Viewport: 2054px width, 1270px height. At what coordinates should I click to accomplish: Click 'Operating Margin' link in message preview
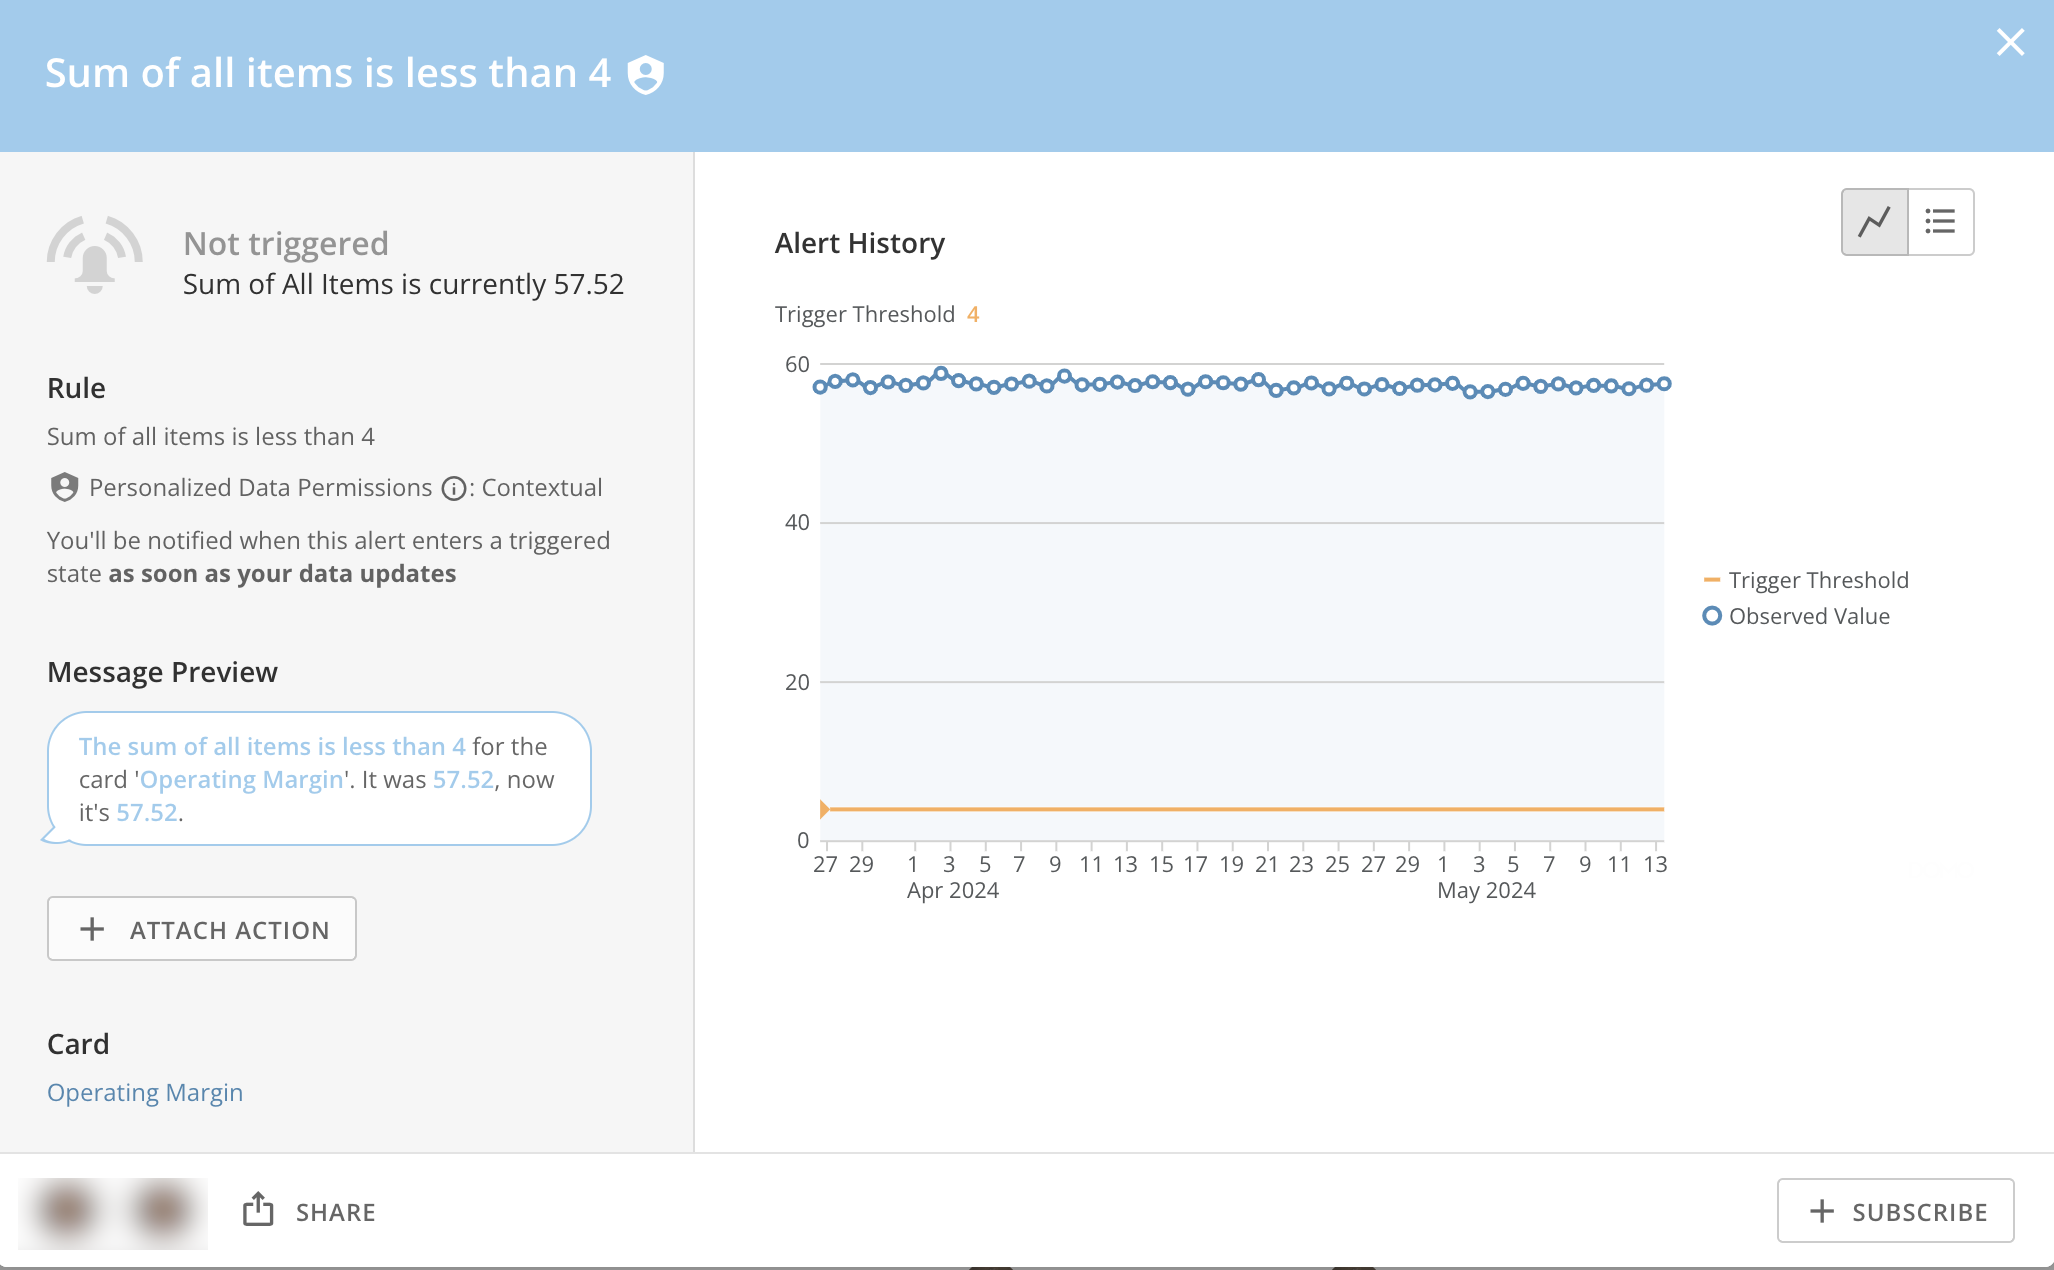coord(242,780)
